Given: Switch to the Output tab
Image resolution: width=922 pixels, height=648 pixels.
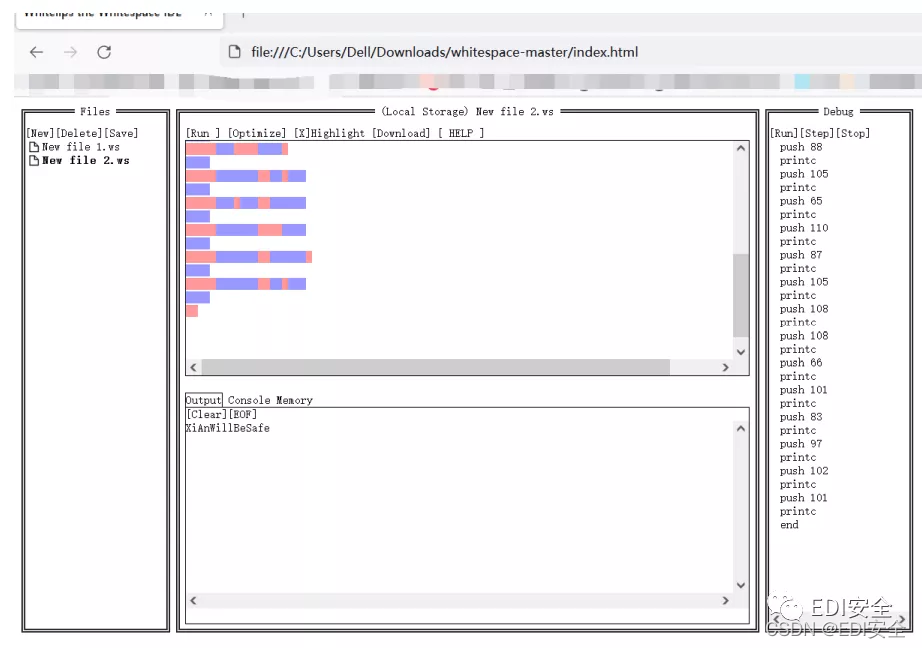Looking at the screenshot, I should click(x=203, y=400).
